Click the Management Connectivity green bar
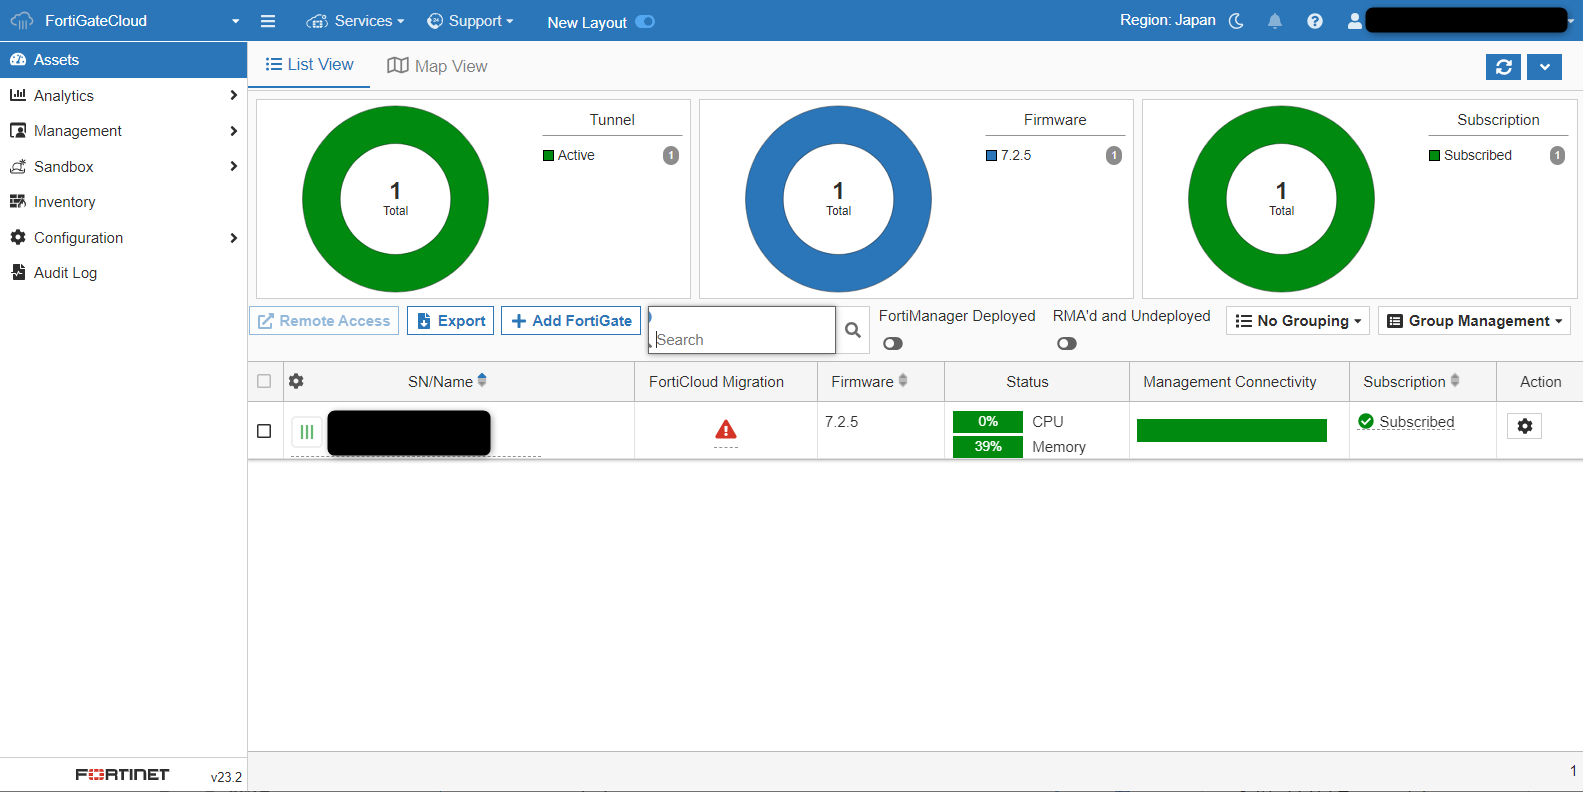 [1231, 430]
